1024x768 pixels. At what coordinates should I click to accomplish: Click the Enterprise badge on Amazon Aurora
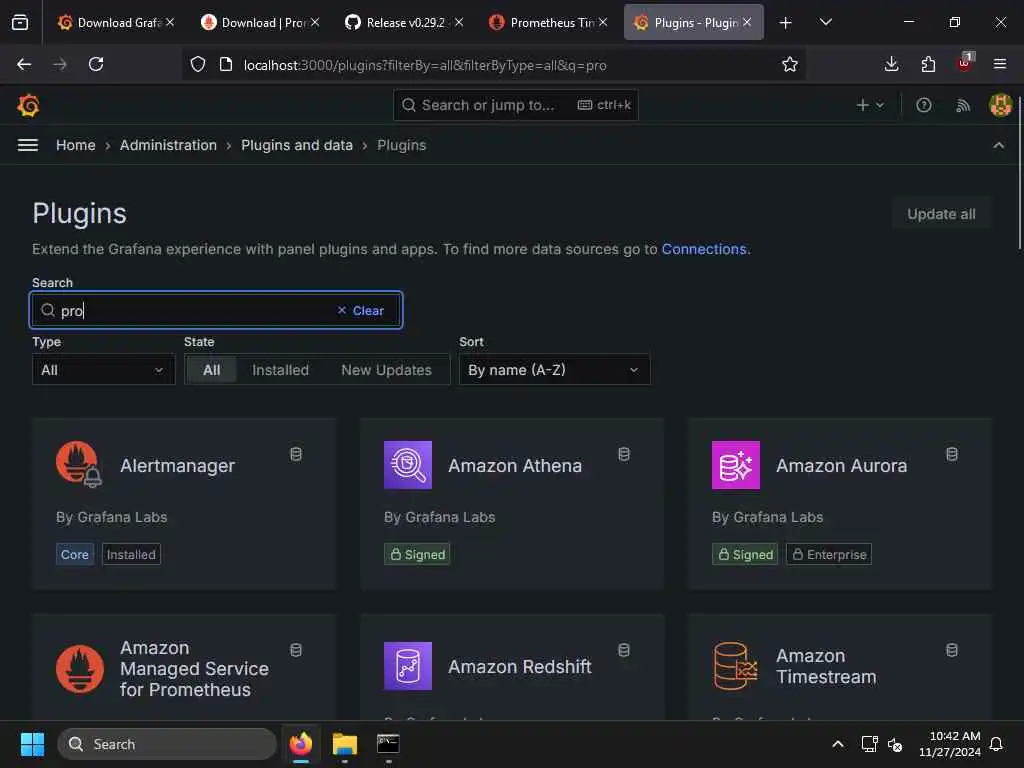829,554
